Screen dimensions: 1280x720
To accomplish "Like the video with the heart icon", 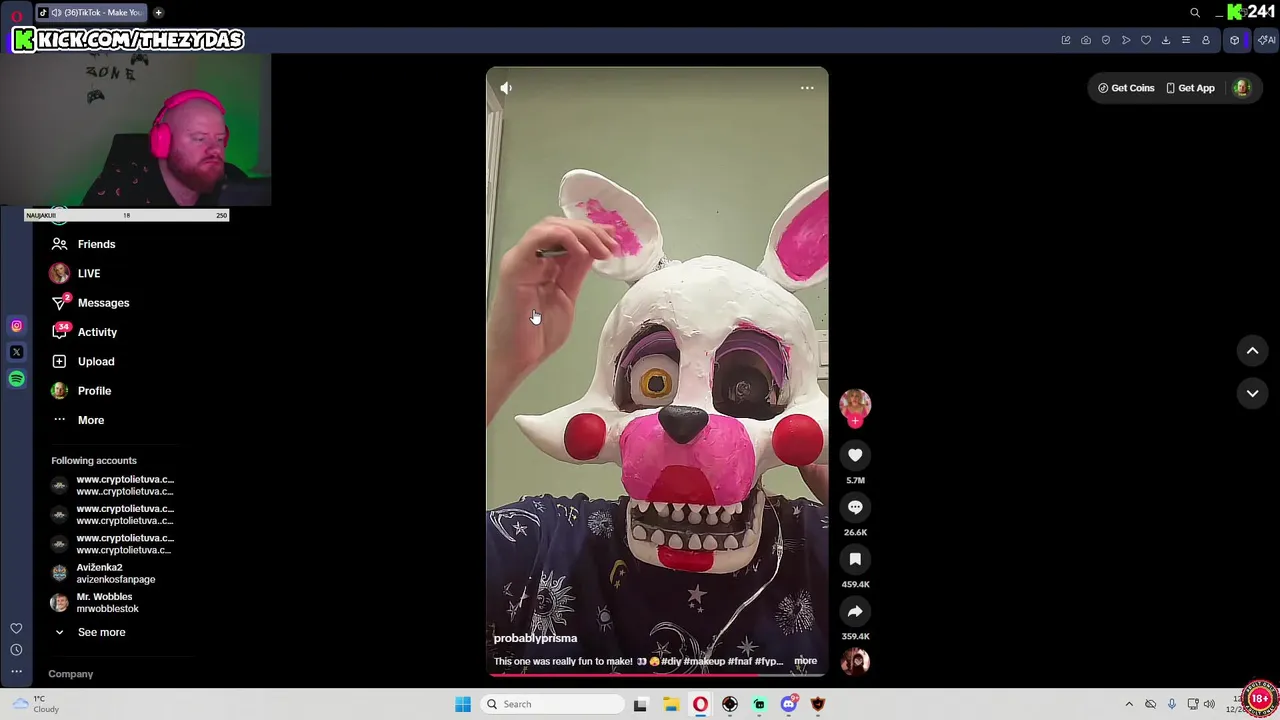I will coord(855,456).
